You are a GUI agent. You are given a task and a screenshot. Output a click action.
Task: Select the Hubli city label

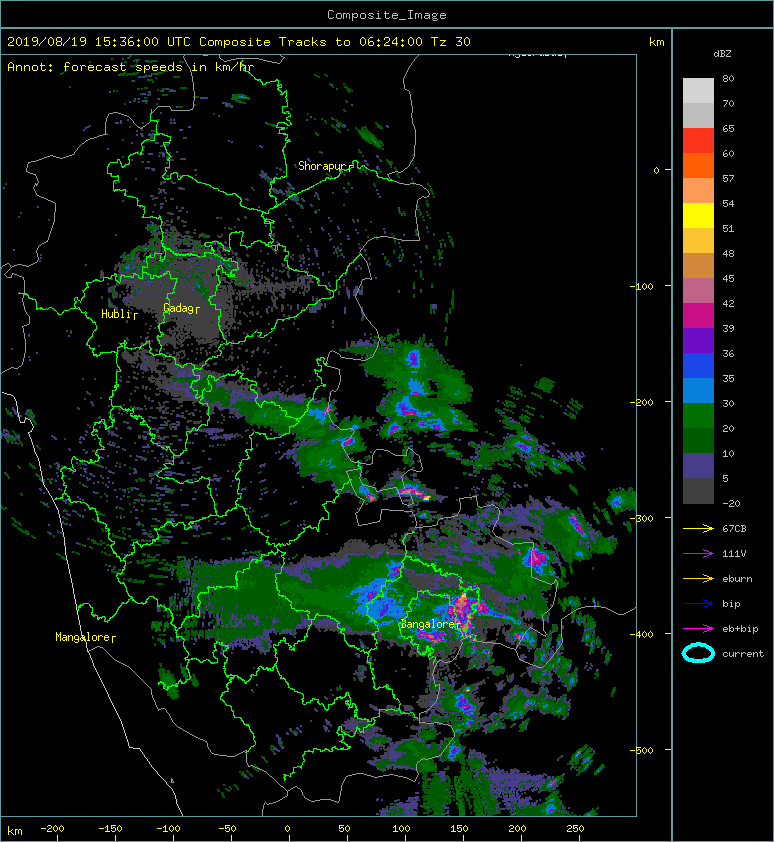pyautogui.click(x=116, y=314)
